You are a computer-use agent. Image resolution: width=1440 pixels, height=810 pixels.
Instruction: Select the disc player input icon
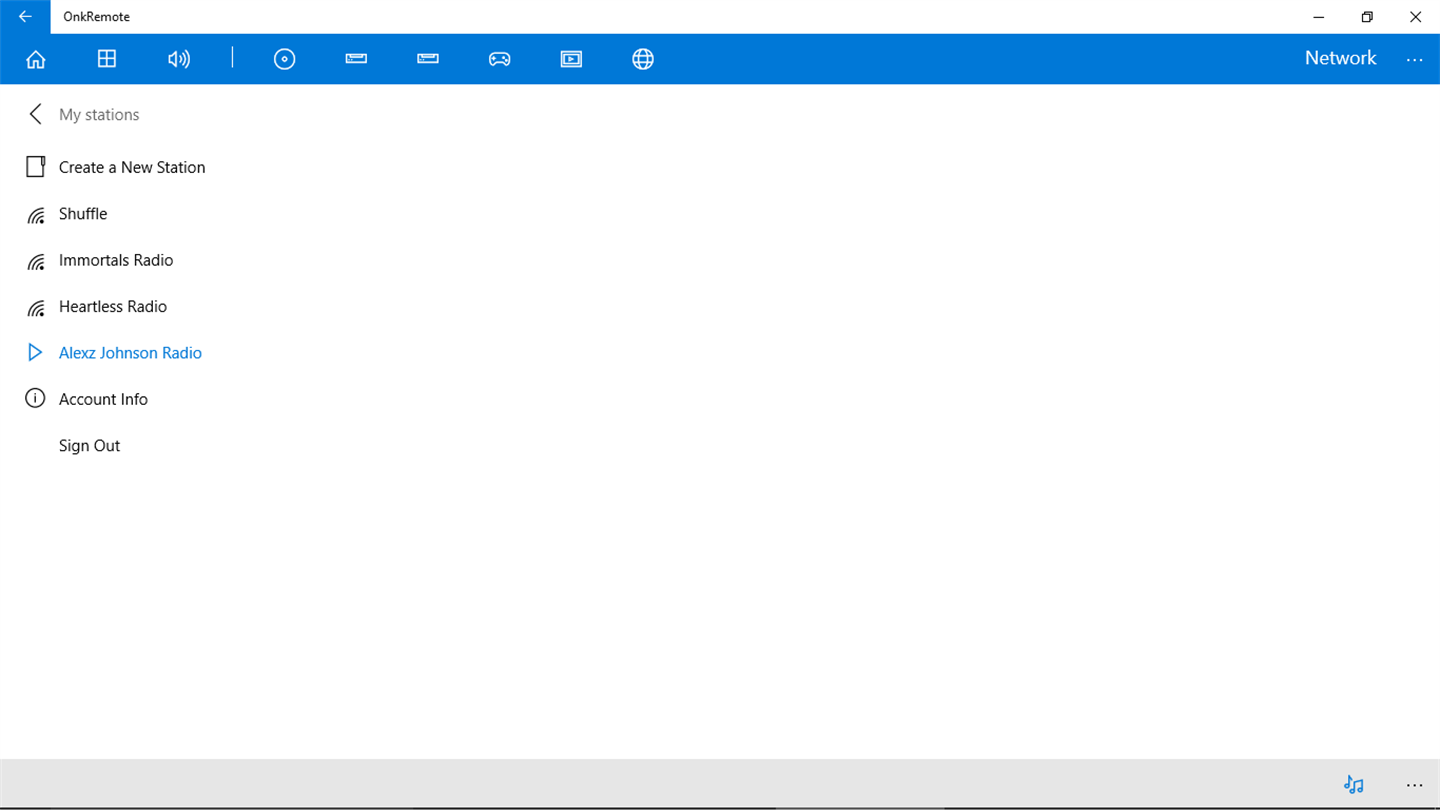tap(285, 59)
